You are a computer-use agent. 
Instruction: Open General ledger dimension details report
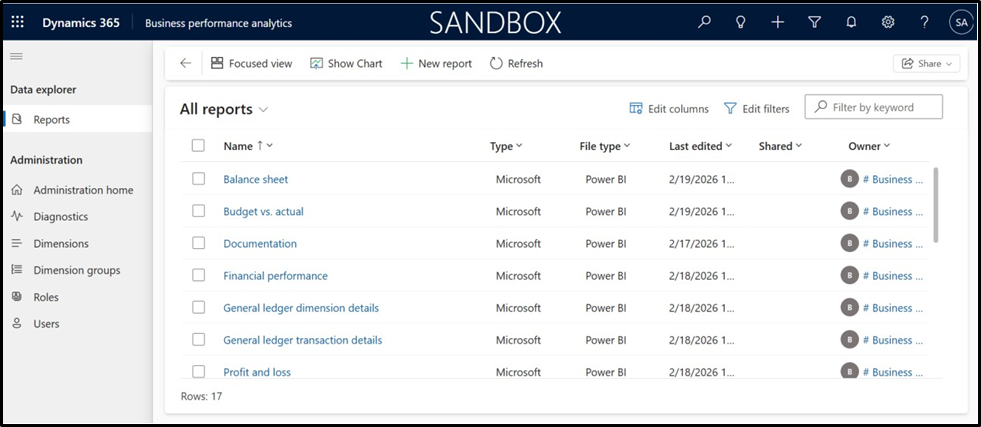pyautogui.click(x=301, y=308)
